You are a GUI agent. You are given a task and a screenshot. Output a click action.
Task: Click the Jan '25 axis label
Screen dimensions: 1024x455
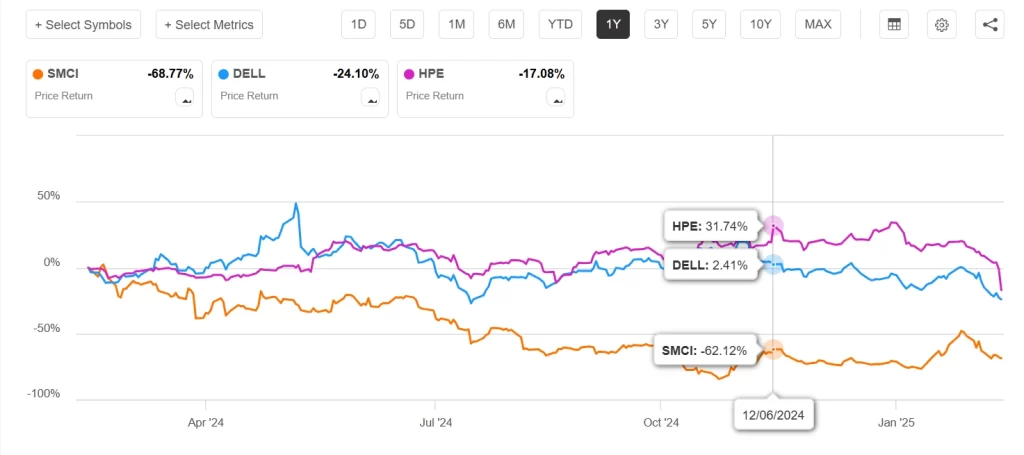coord(896,423)
